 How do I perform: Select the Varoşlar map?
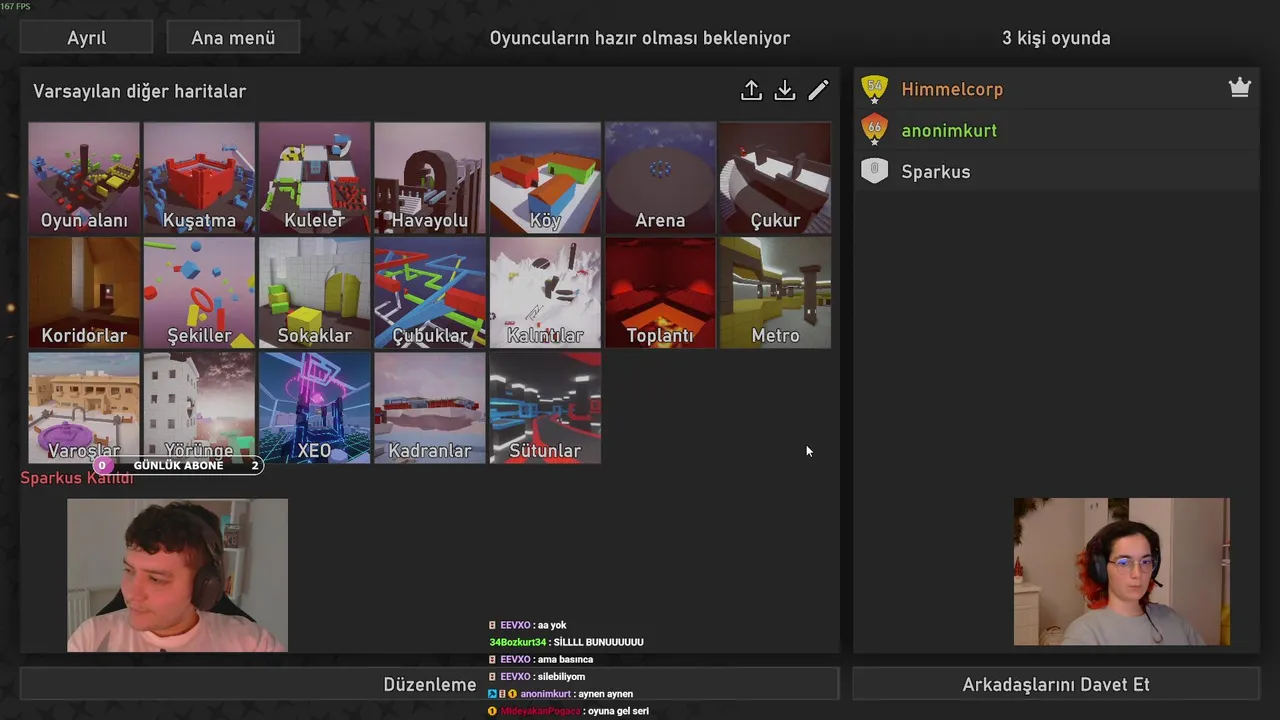coord(84,408)
